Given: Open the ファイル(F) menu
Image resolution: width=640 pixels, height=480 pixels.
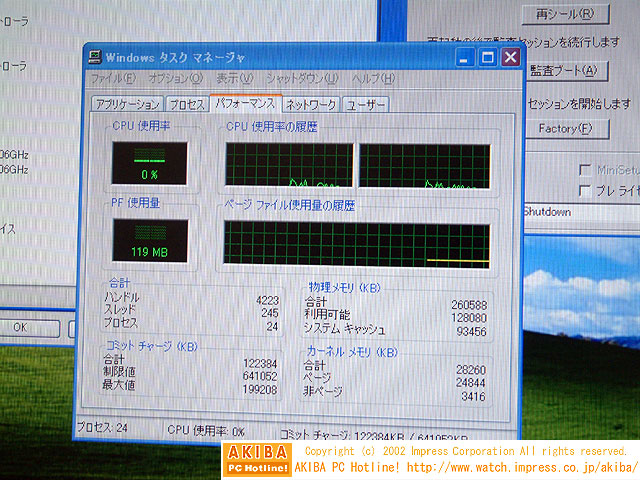Looking at the screenshot, I should tap(114, 79).
